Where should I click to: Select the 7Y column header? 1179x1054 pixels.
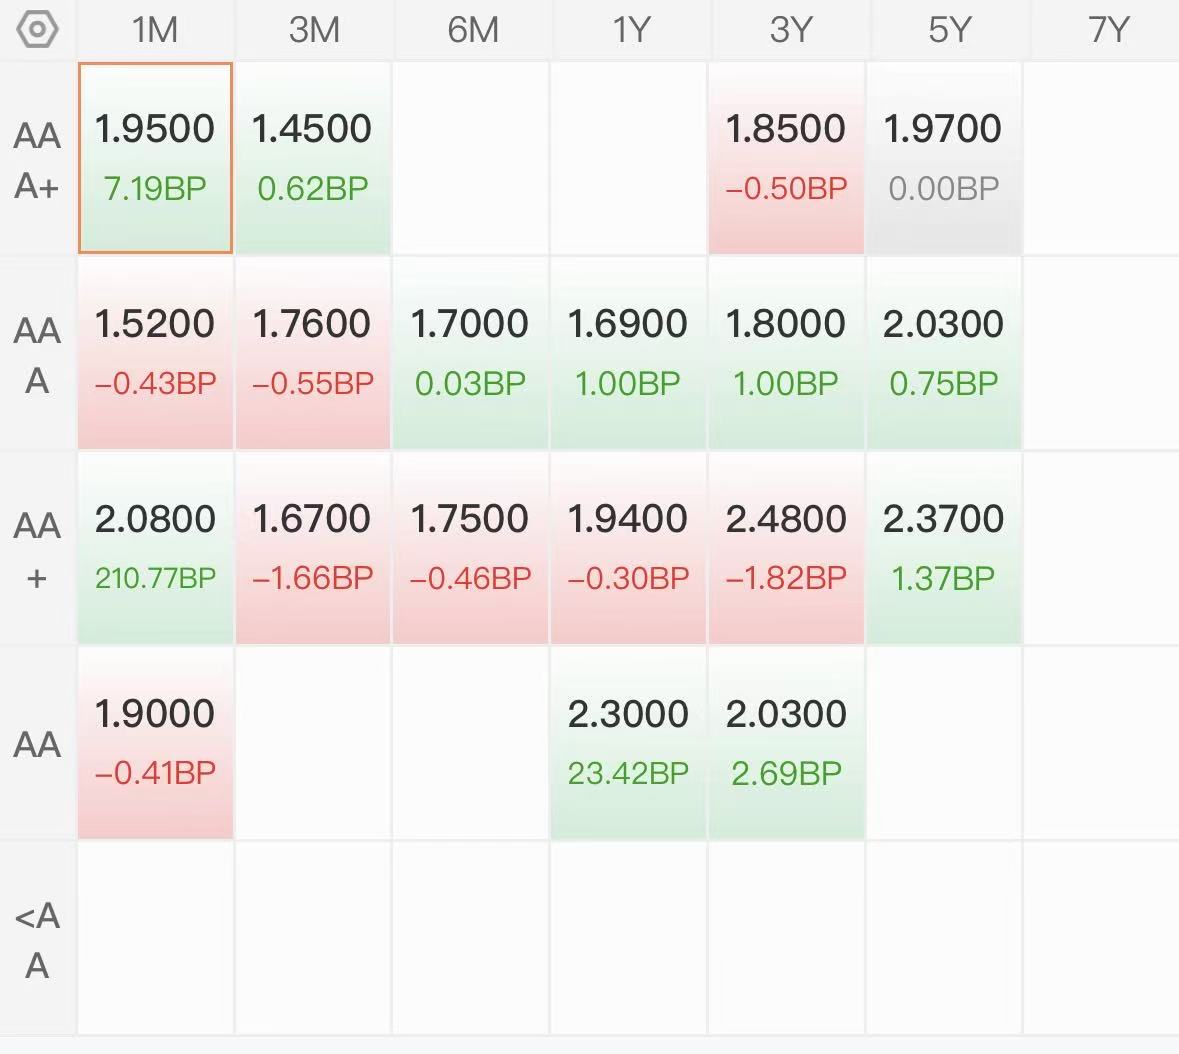coord(1108,30)
